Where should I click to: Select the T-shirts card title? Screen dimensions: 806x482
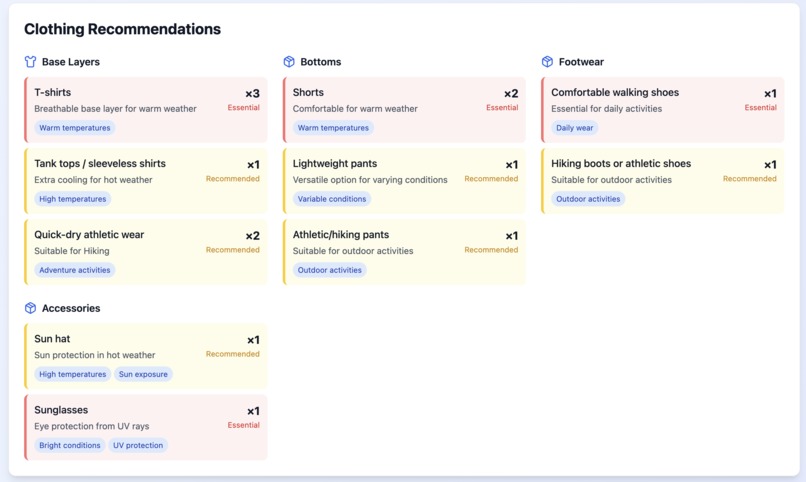(52, 92)
